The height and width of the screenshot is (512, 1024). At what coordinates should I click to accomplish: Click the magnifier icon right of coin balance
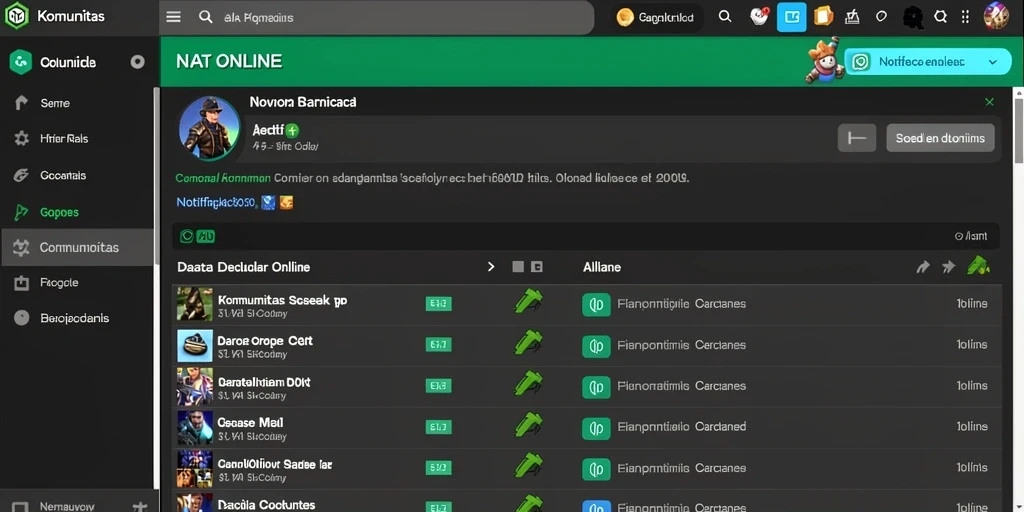point(725,17)
